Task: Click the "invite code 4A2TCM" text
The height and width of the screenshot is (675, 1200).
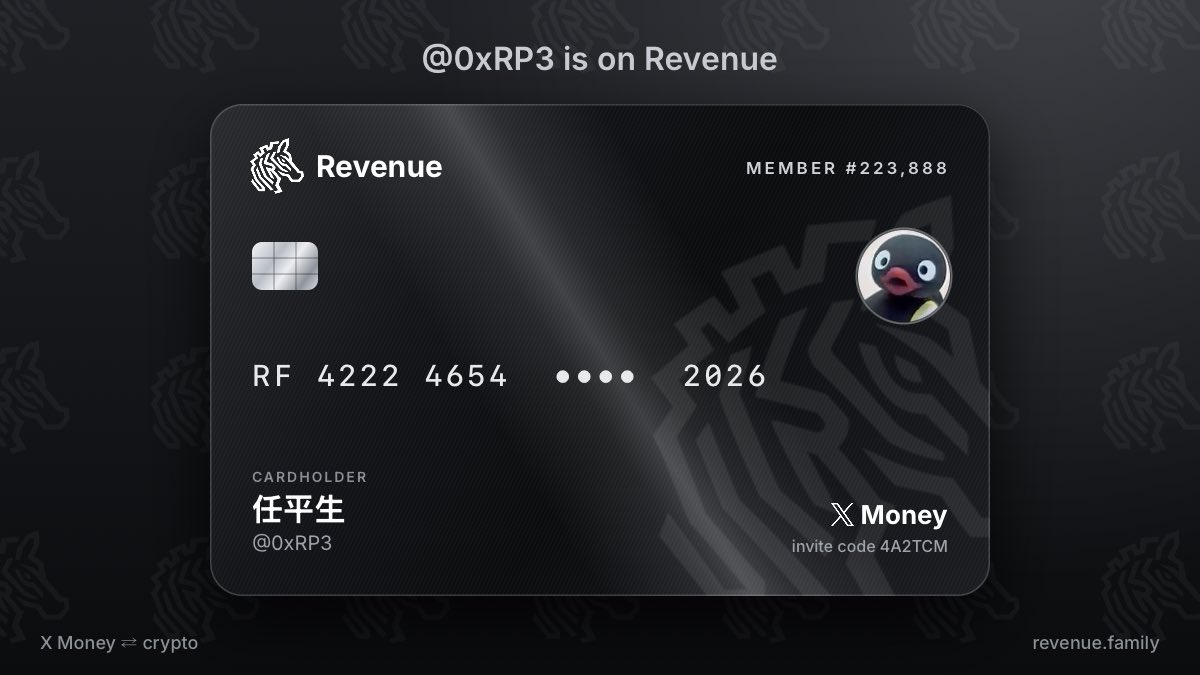Action: point(869,547)
